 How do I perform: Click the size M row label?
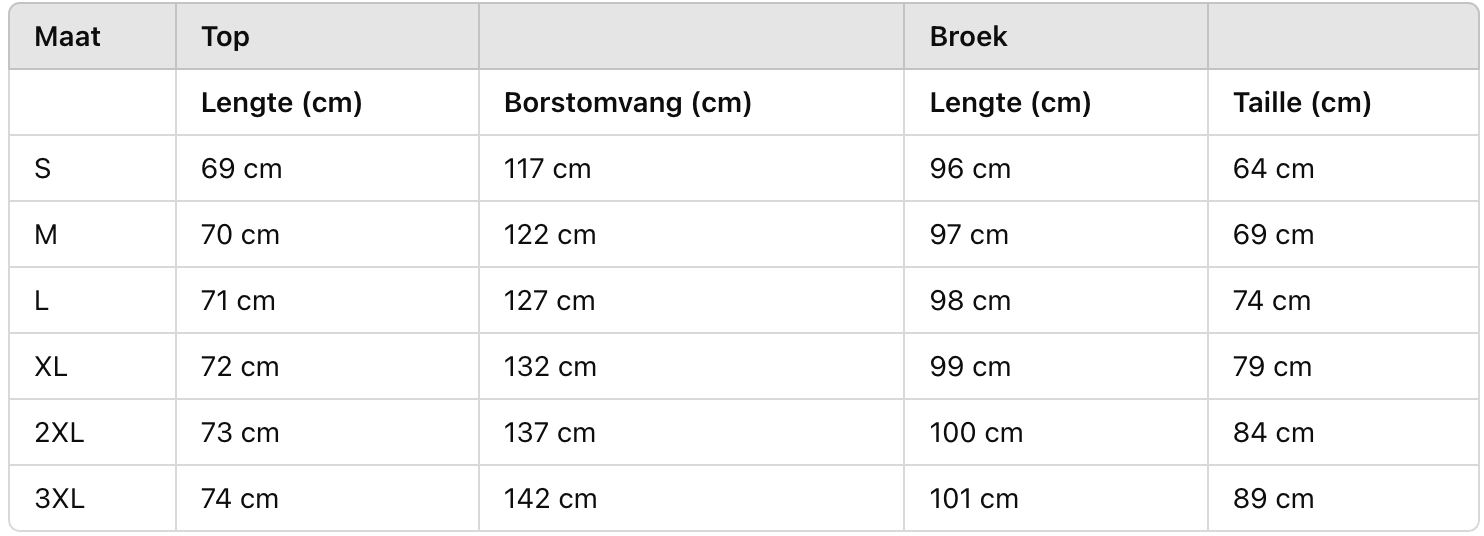coord(45,235)
